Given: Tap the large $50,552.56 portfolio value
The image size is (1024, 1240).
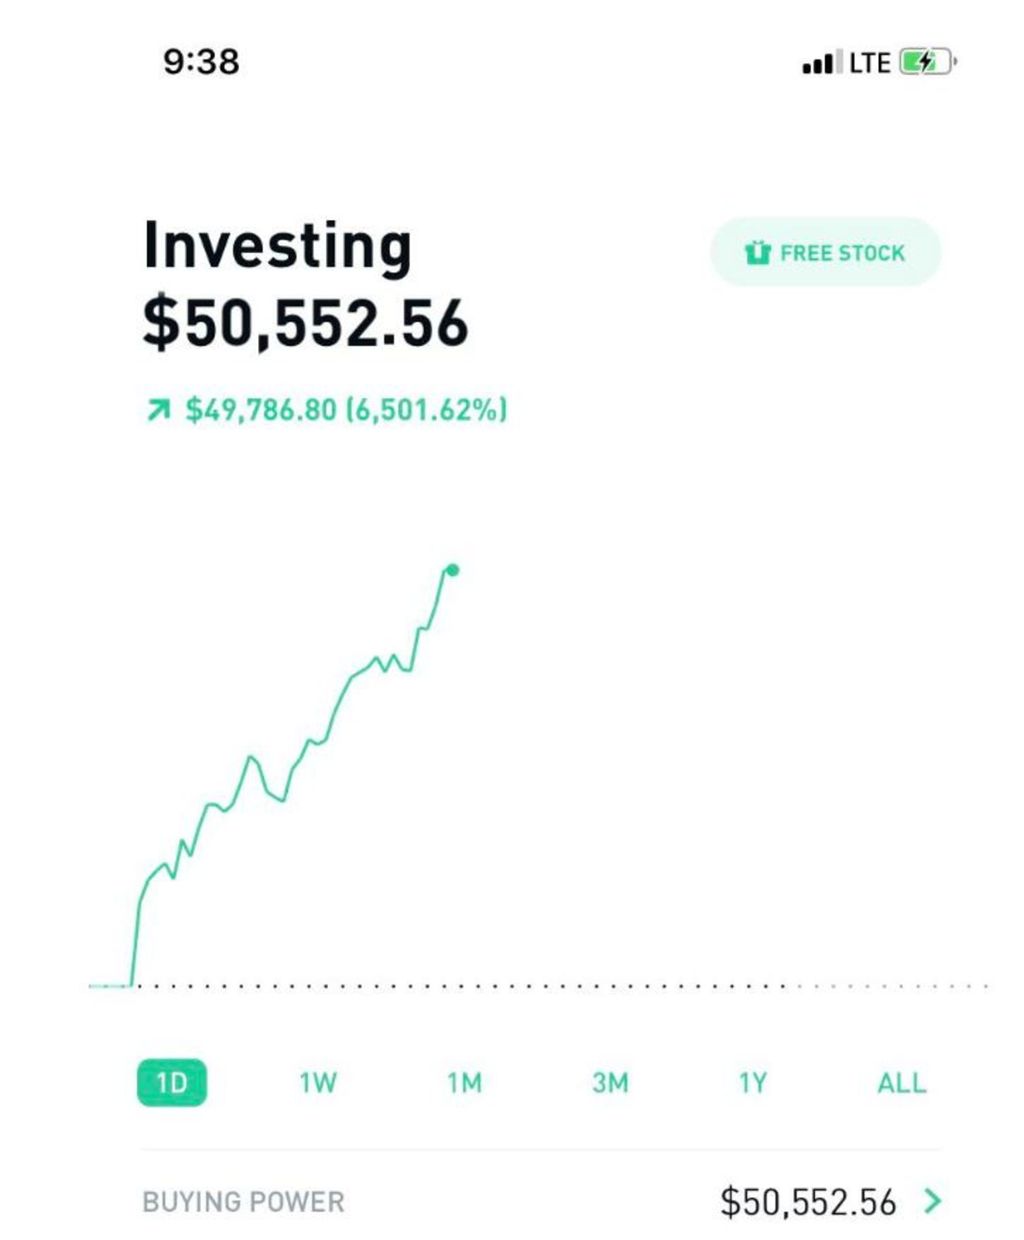Looking at the screenshot, I should click(x=305, y=323).
